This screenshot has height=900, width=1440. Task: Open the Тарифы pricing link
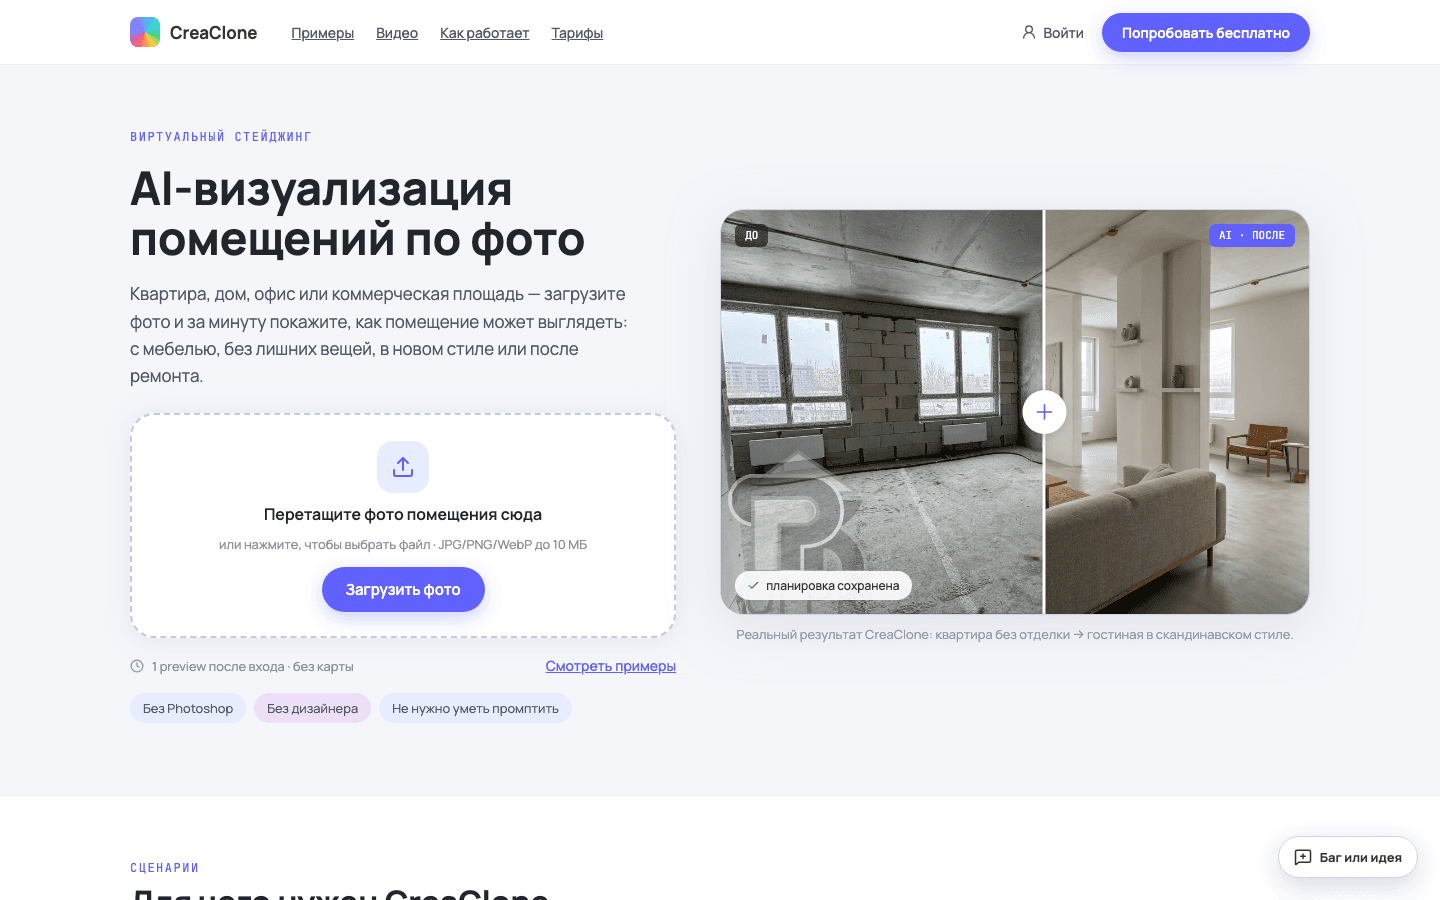click(x=577, y=33)
